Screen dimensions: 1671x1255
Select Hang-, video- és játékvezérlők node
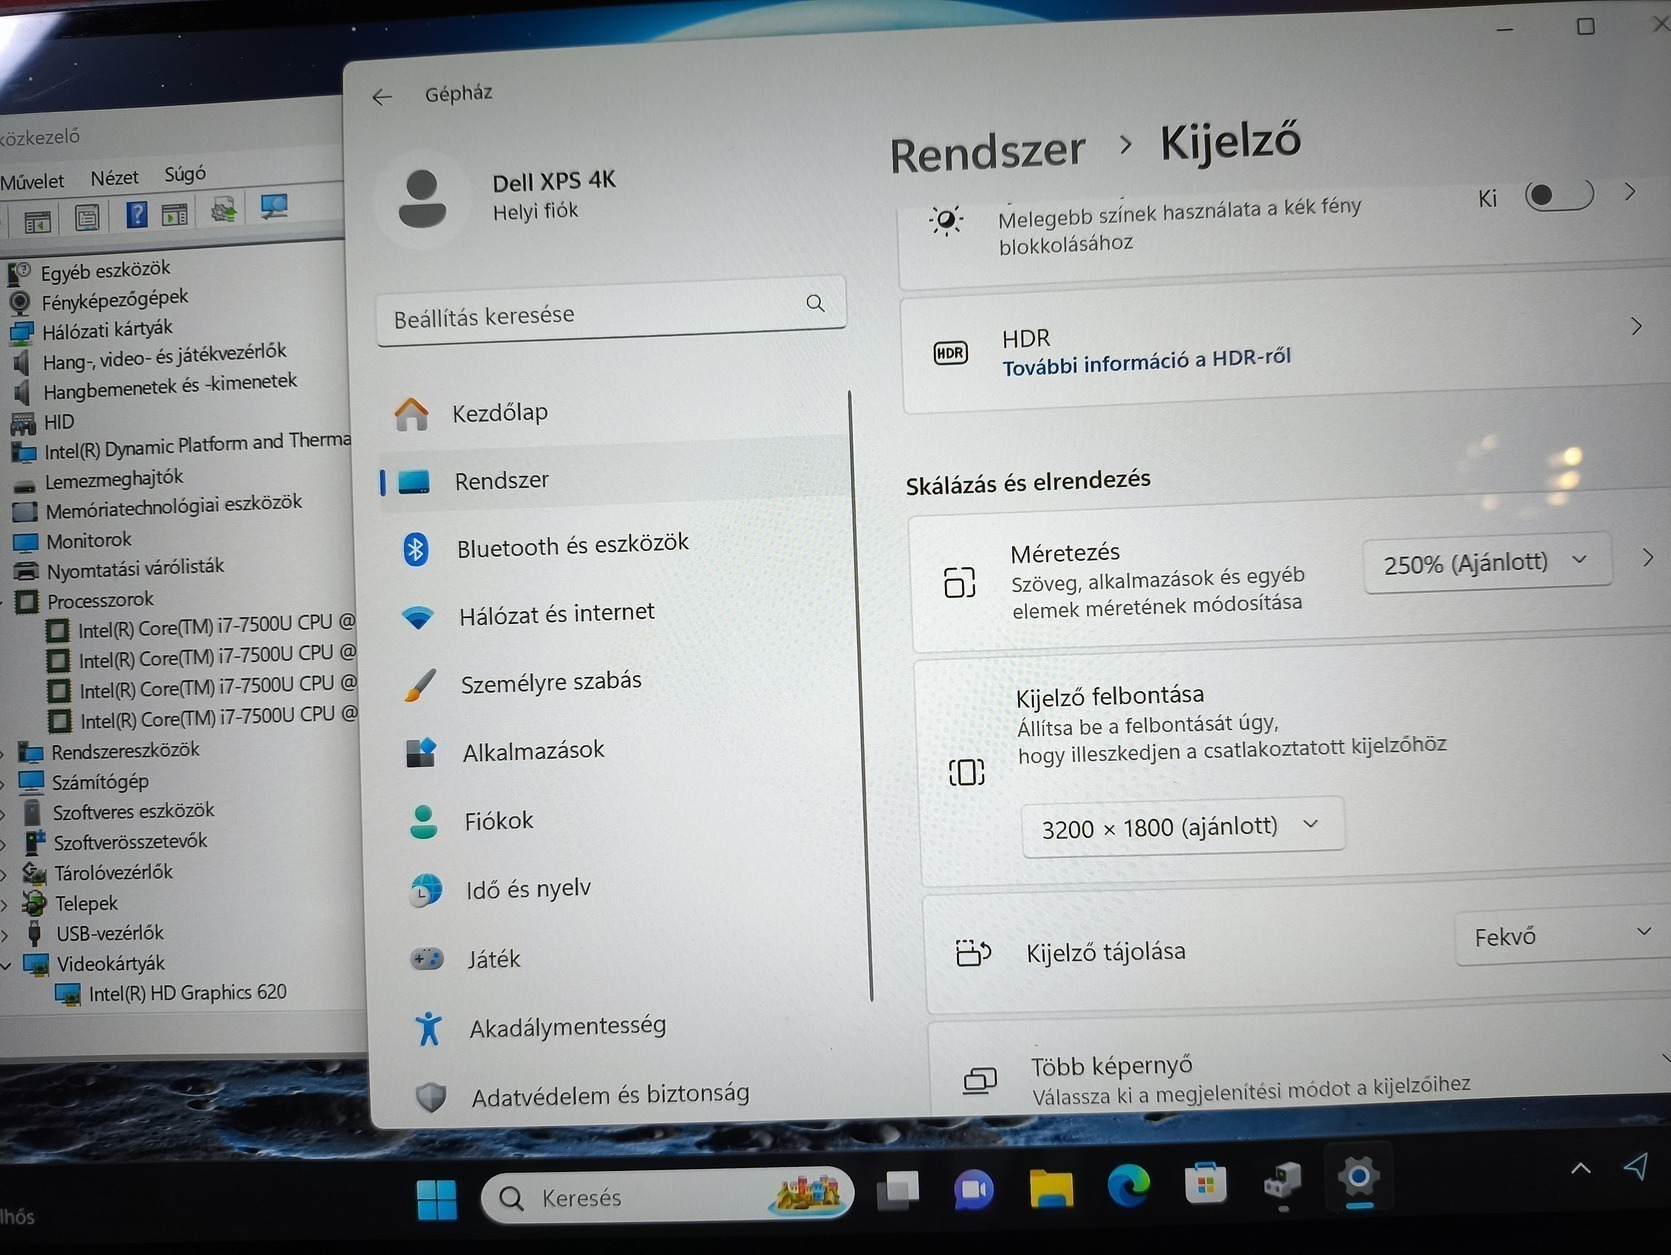click(164, 356)
